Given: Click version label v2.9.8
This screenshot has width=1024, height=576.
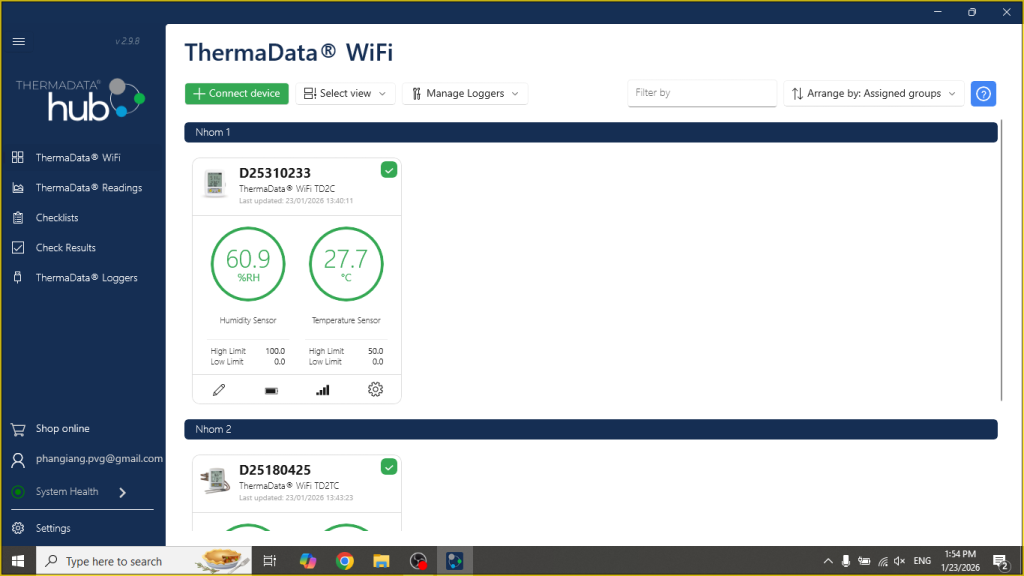Looking at the screenshot, I should [x=127, y=40].
